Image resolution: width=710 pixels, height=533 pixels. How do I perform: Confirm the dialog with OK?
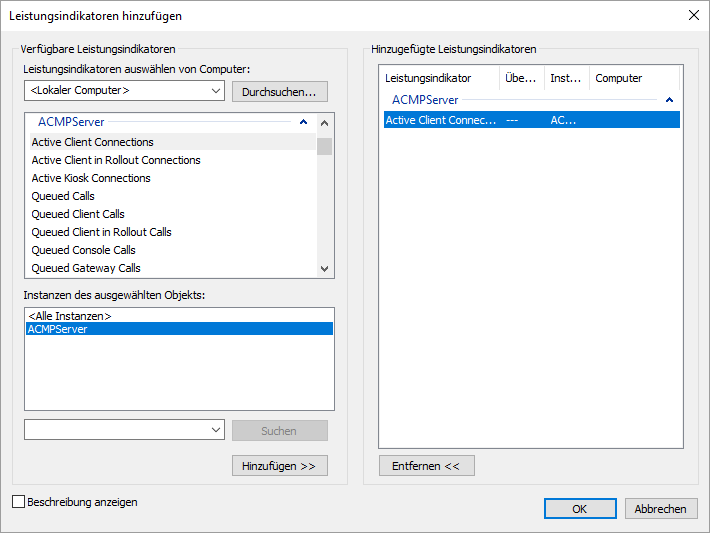coord(580,508)
